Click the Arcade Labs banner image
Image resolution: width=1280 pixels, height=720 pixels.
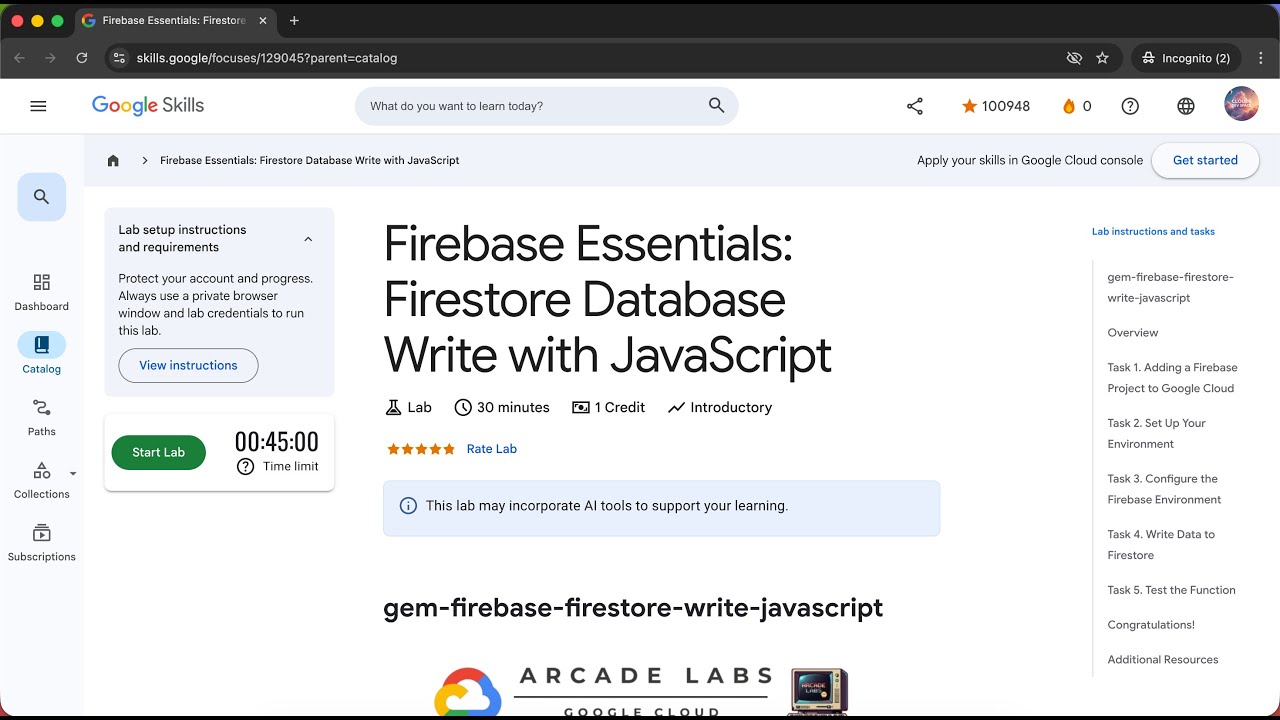[641, 692]
